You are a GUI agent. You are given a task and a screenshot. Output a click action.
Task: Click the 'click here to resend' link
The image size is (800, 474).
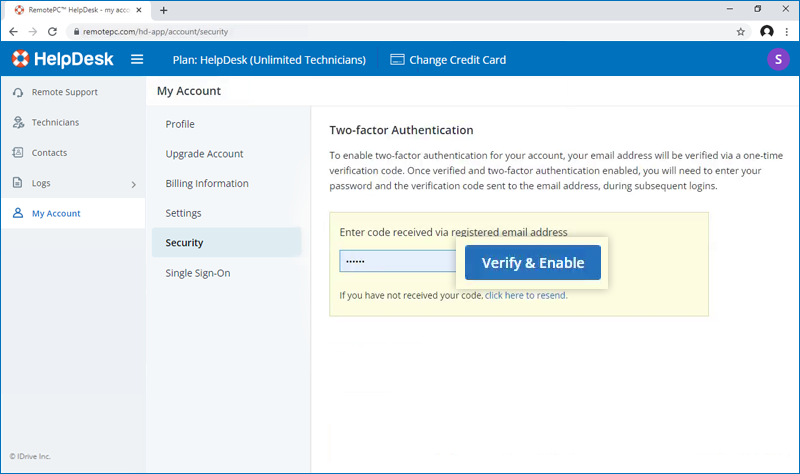[526, 296]
